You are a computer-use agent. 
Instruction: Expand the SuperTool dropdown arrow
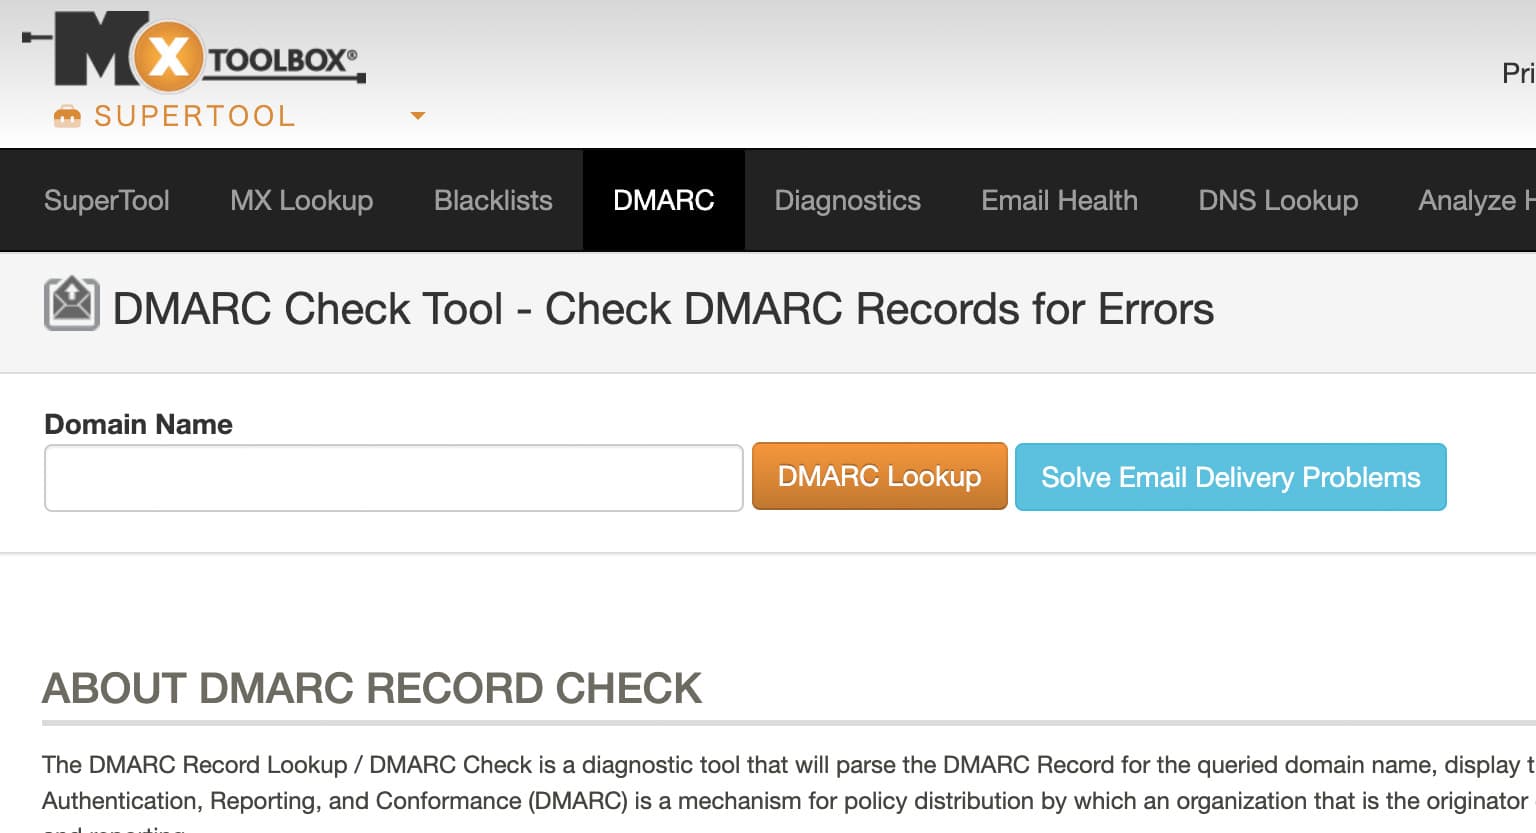(418, 116)
